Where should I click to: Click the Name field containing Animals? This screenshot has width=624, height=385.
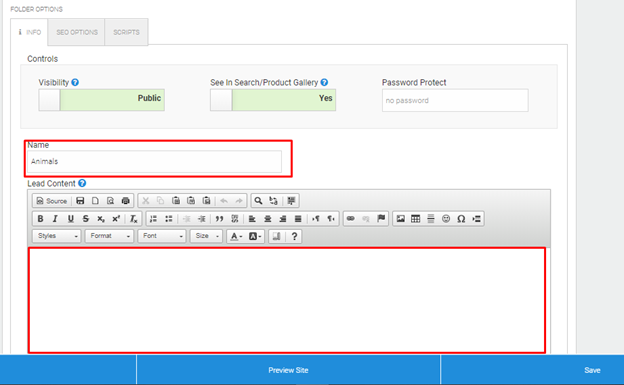point(154,161)
